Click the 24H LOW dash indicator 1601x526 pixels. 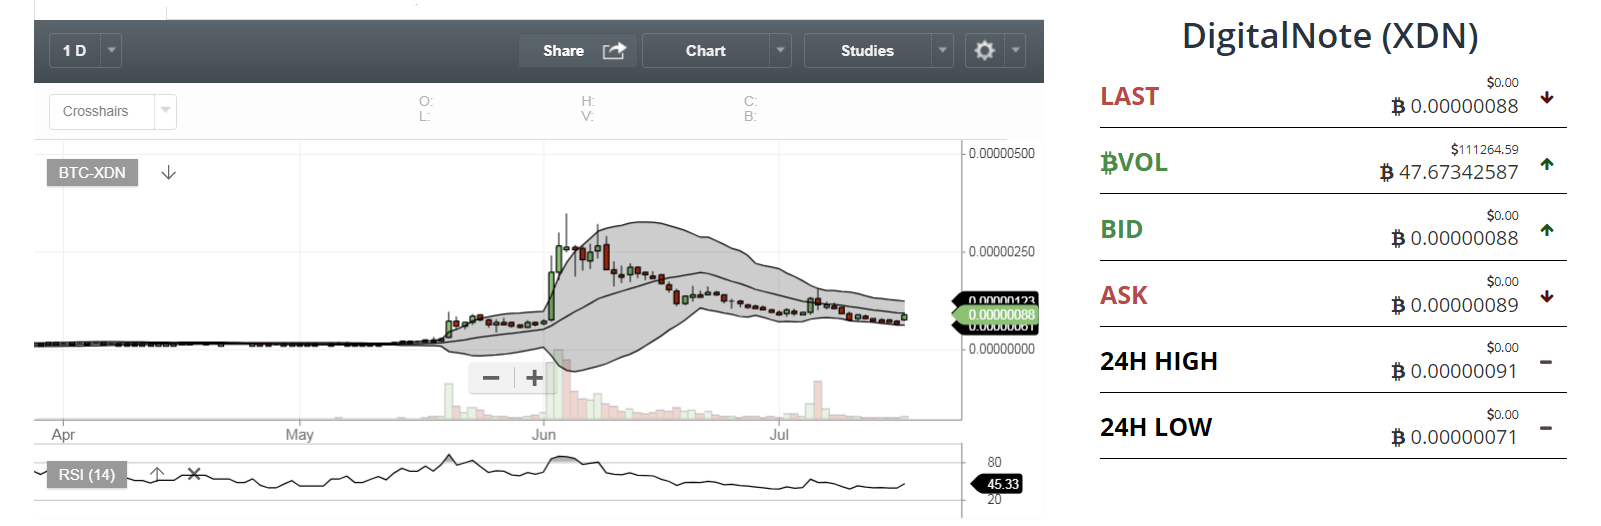coord(1546,428)
